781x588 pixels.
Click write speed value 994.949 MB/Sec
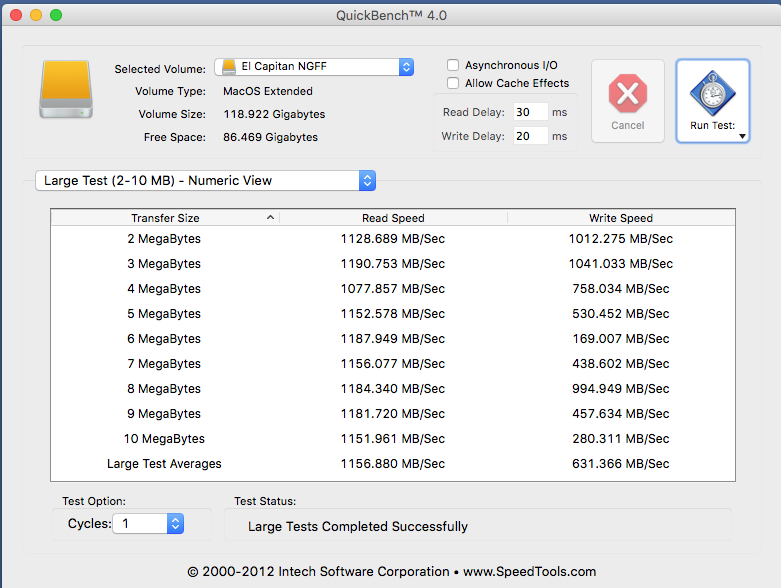[x=621, y=389]
